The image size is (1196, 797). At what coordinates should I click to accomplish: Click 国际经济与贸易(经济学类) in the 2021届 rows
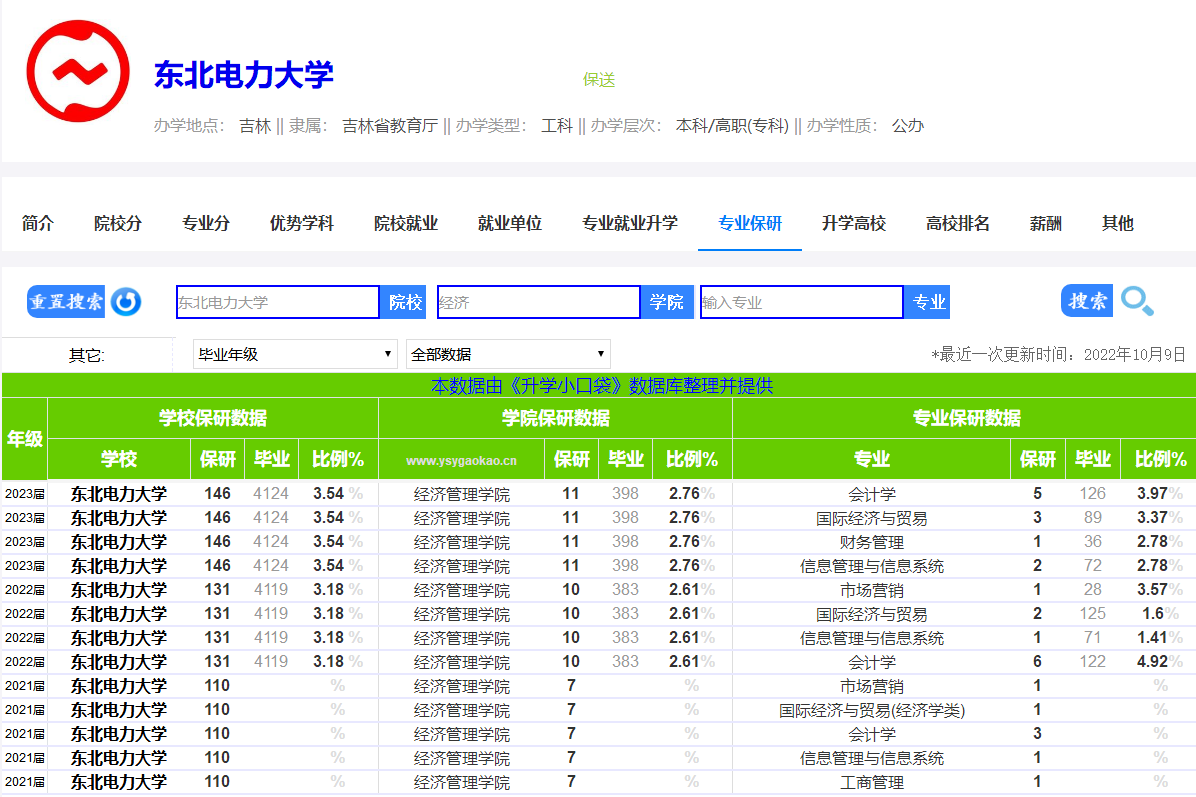(x=872, y=710)
